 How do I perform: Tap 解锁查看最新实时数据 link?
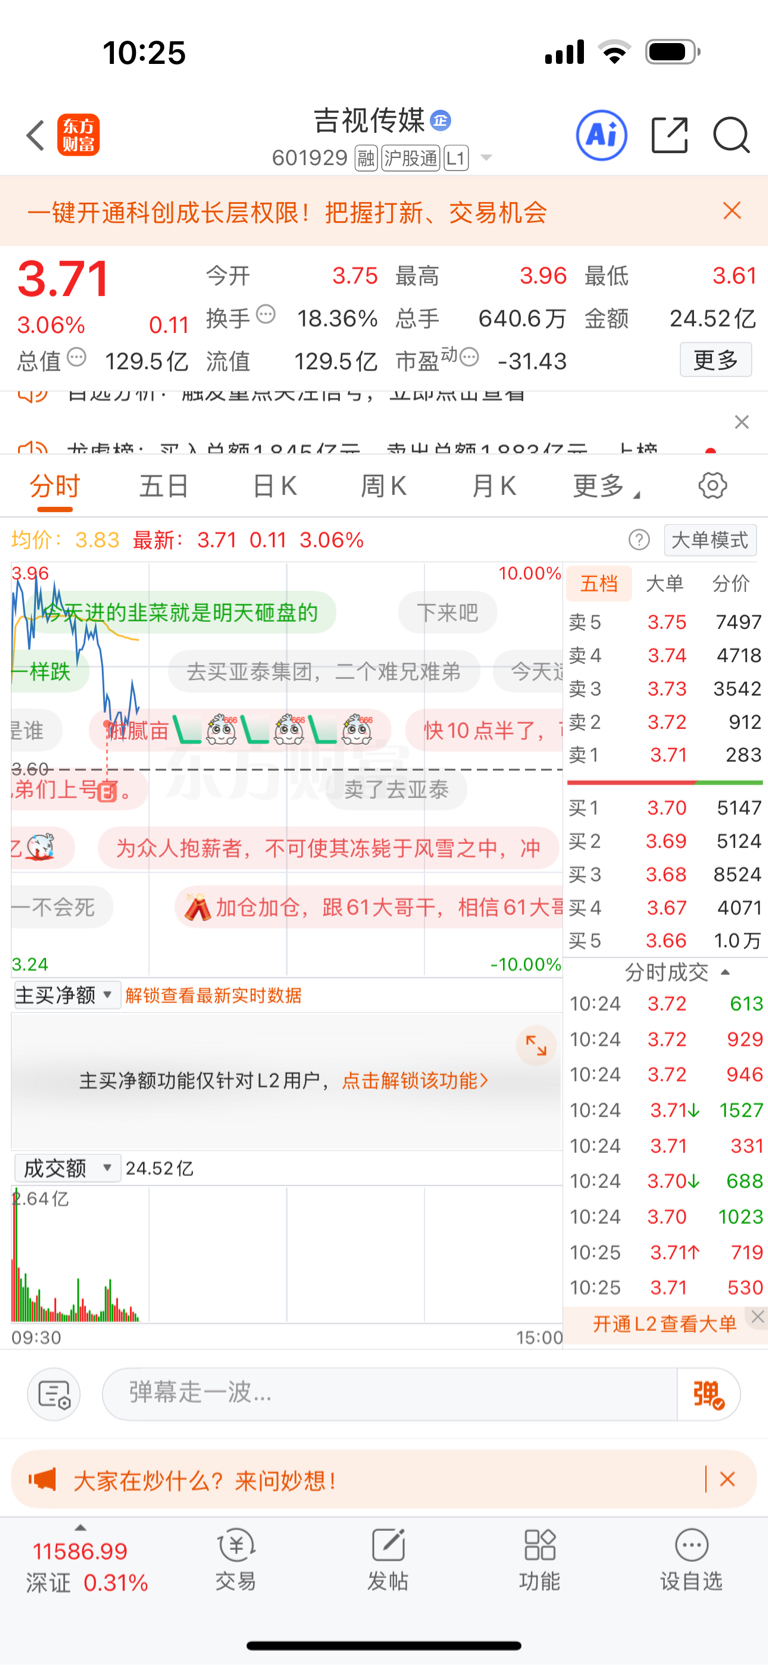pos(214,996)
